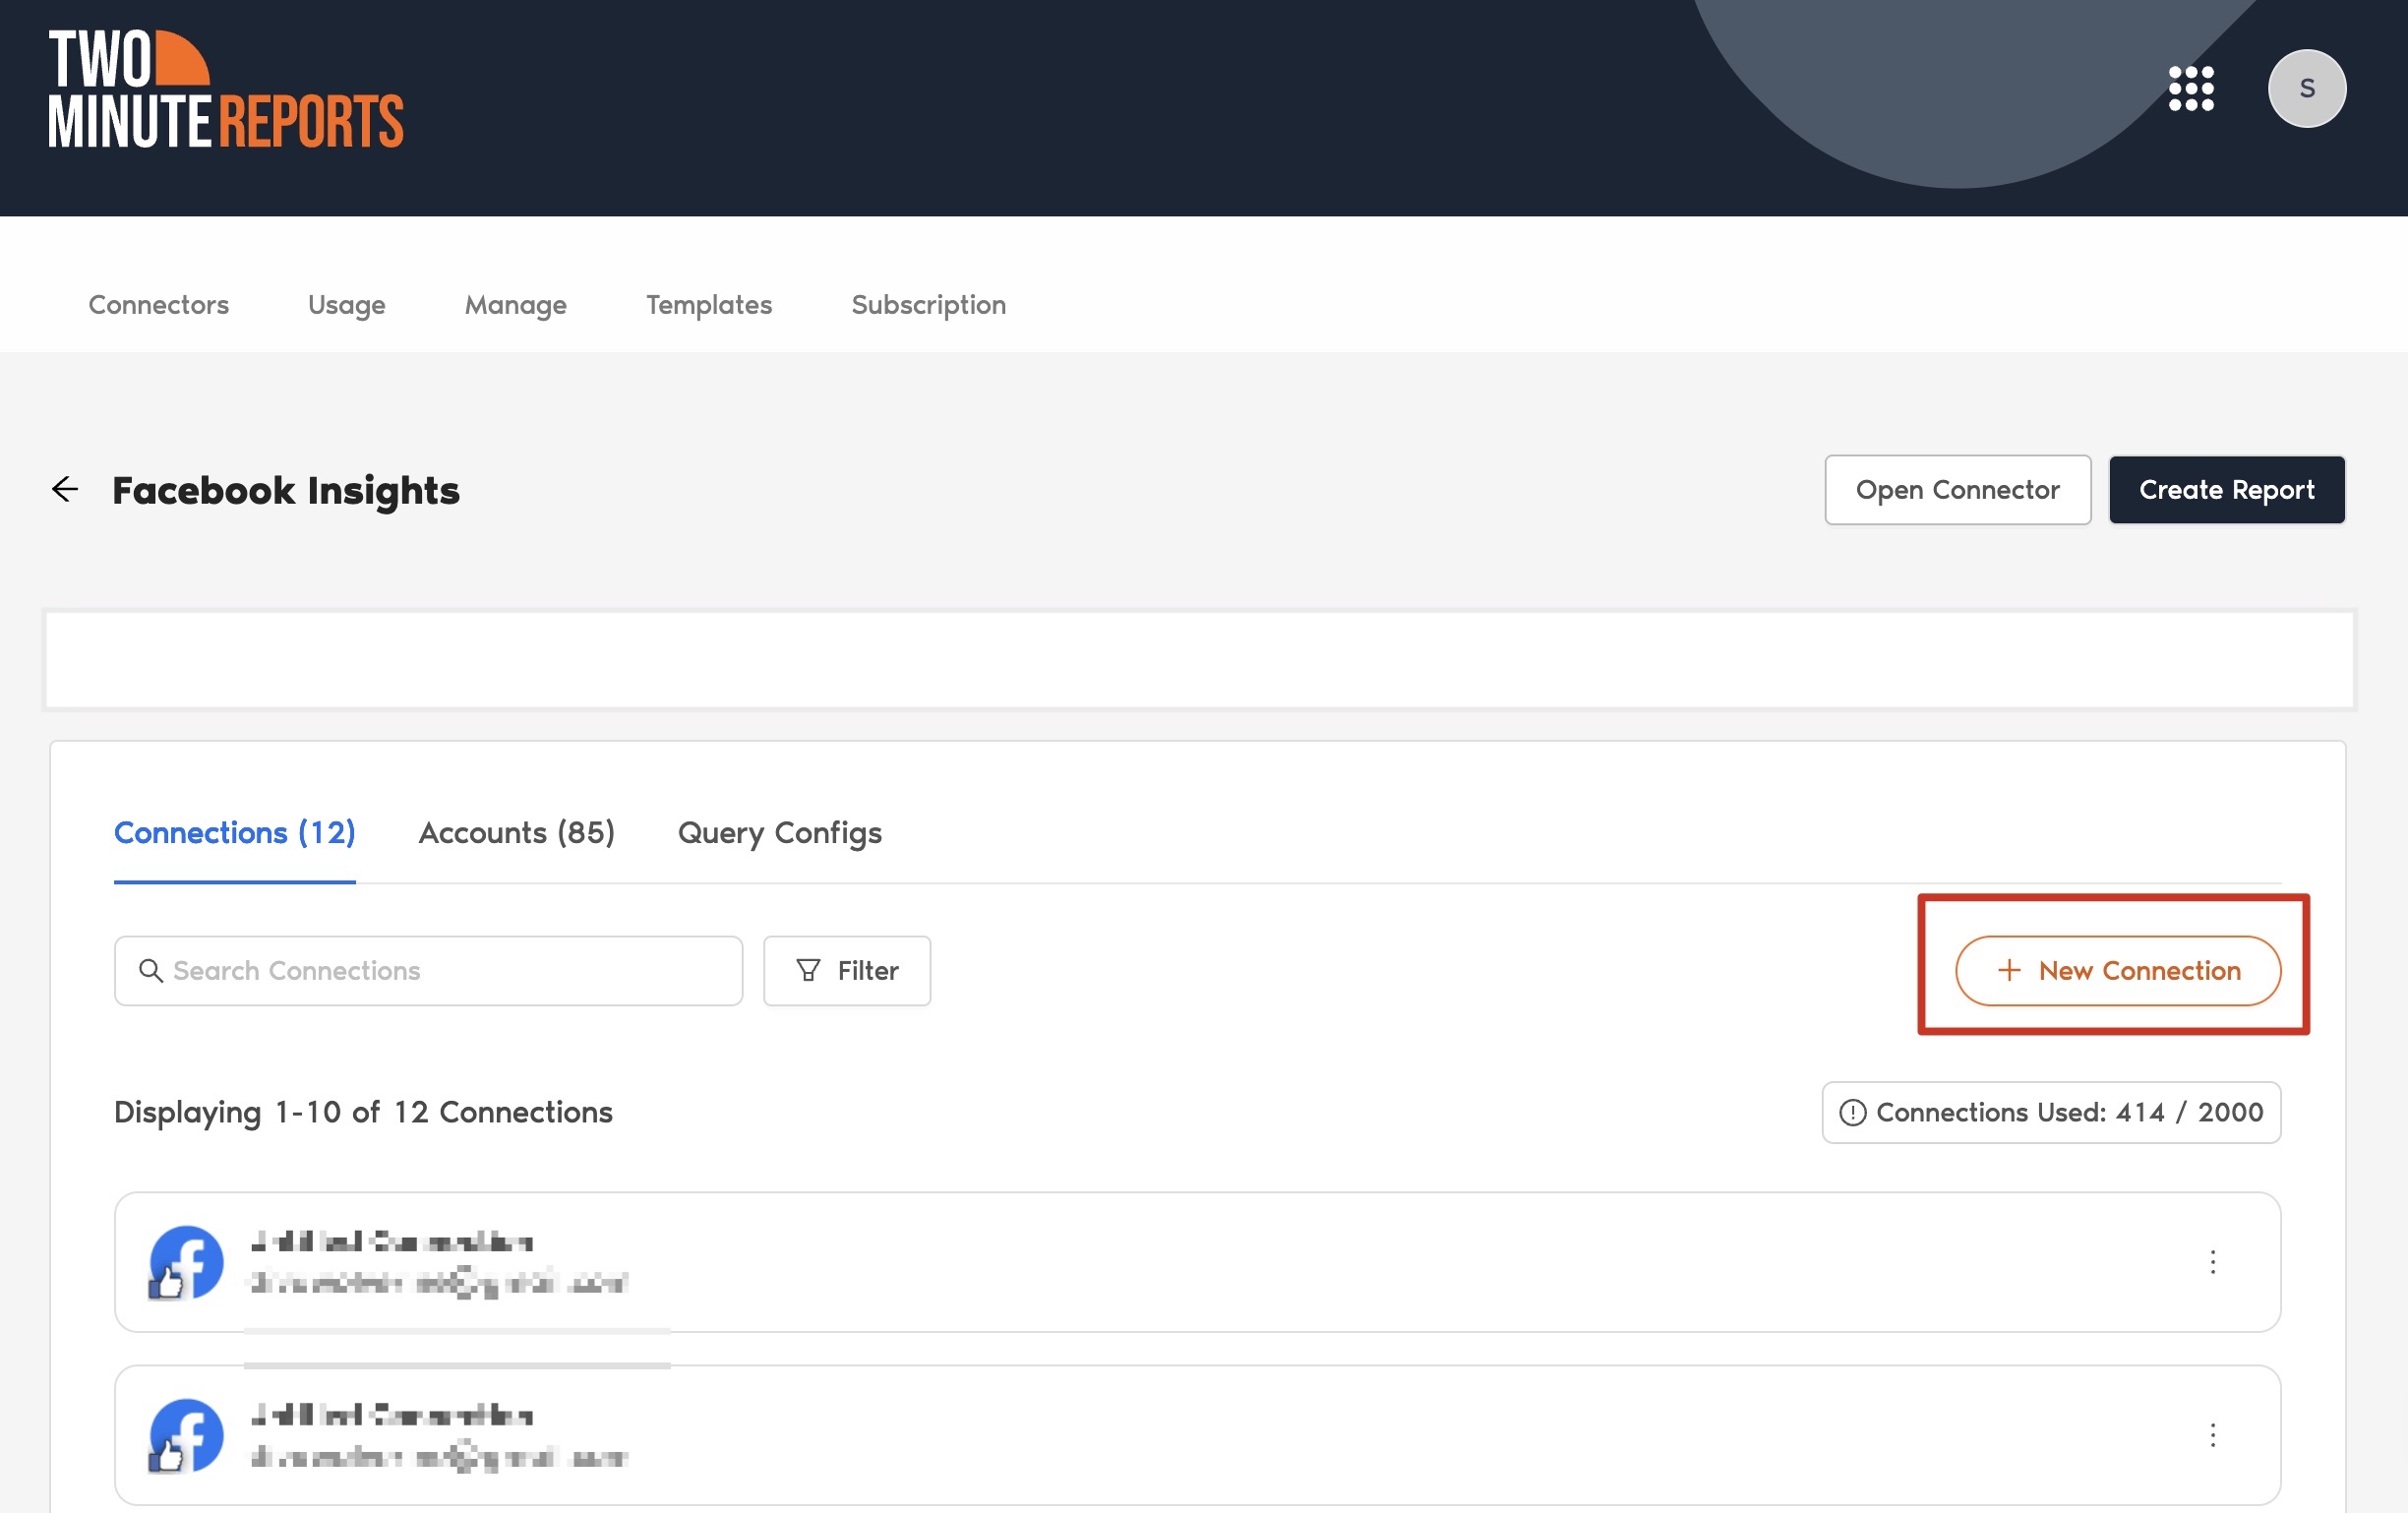Open the Manage menu item
Viewport: 2408px width, 1513px height.
[516, 304]
